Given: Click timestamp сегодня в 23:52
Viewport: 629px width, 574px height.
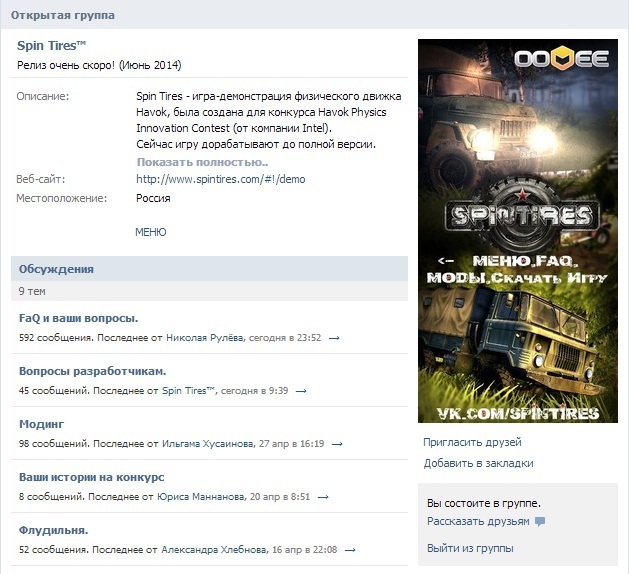Looking at the screenshot, I should coord(285,338).
